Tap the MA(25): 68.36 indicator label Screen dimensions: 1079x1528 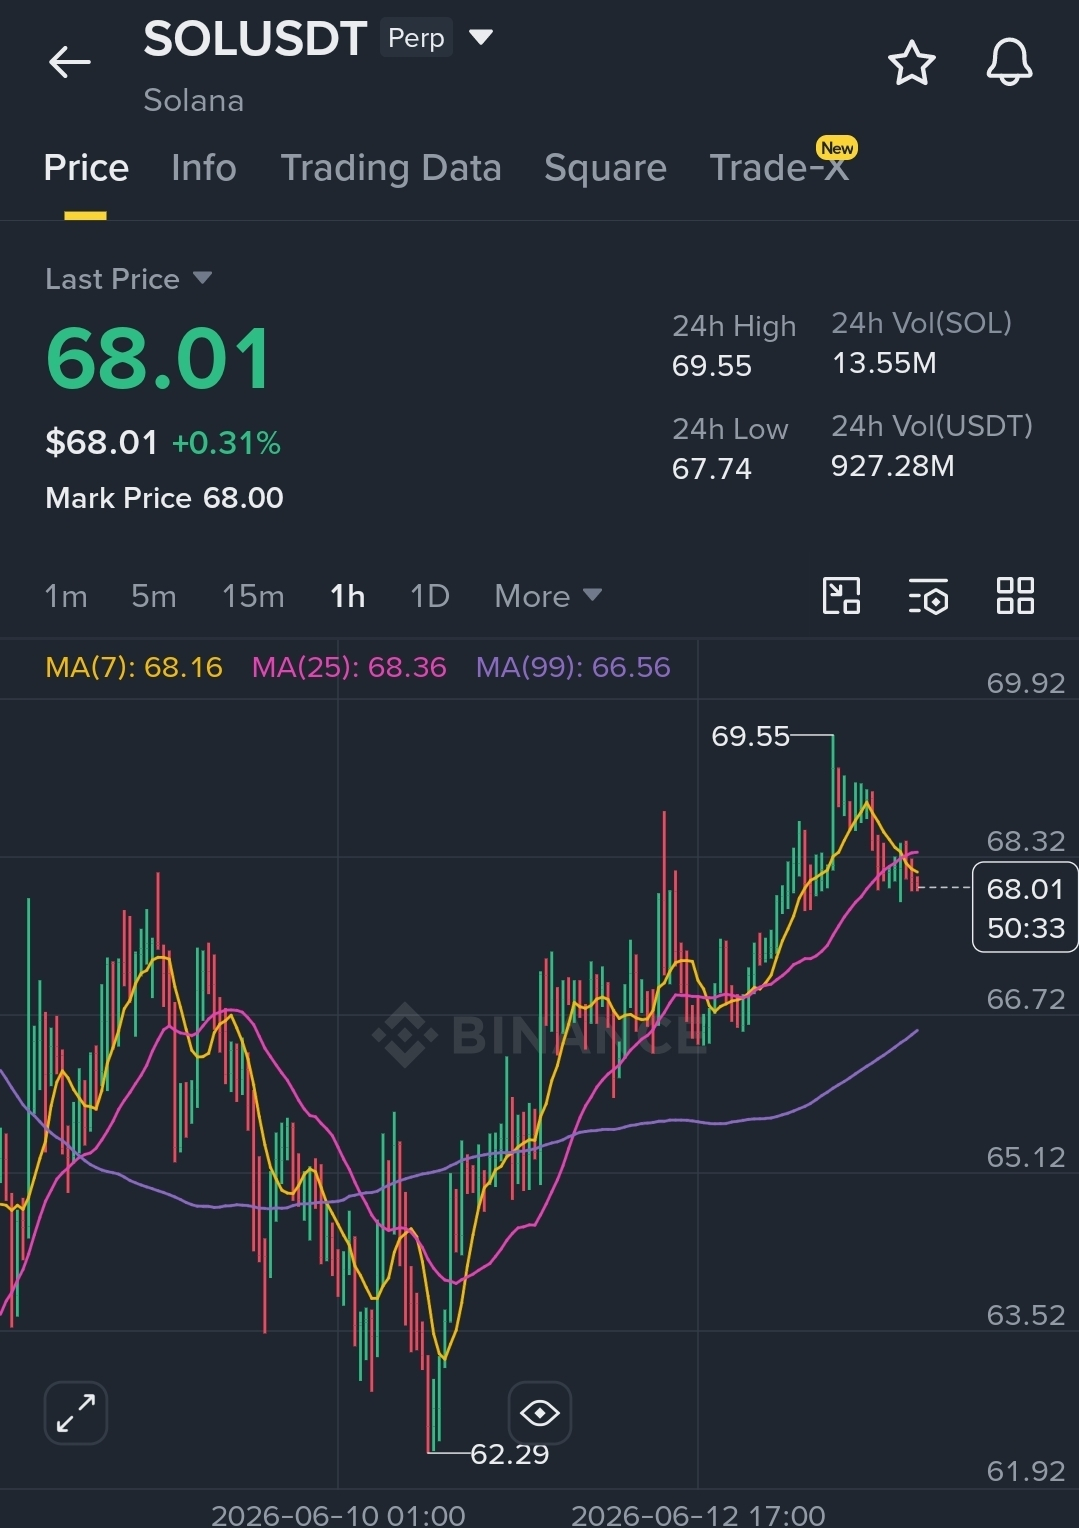[349, 667]
